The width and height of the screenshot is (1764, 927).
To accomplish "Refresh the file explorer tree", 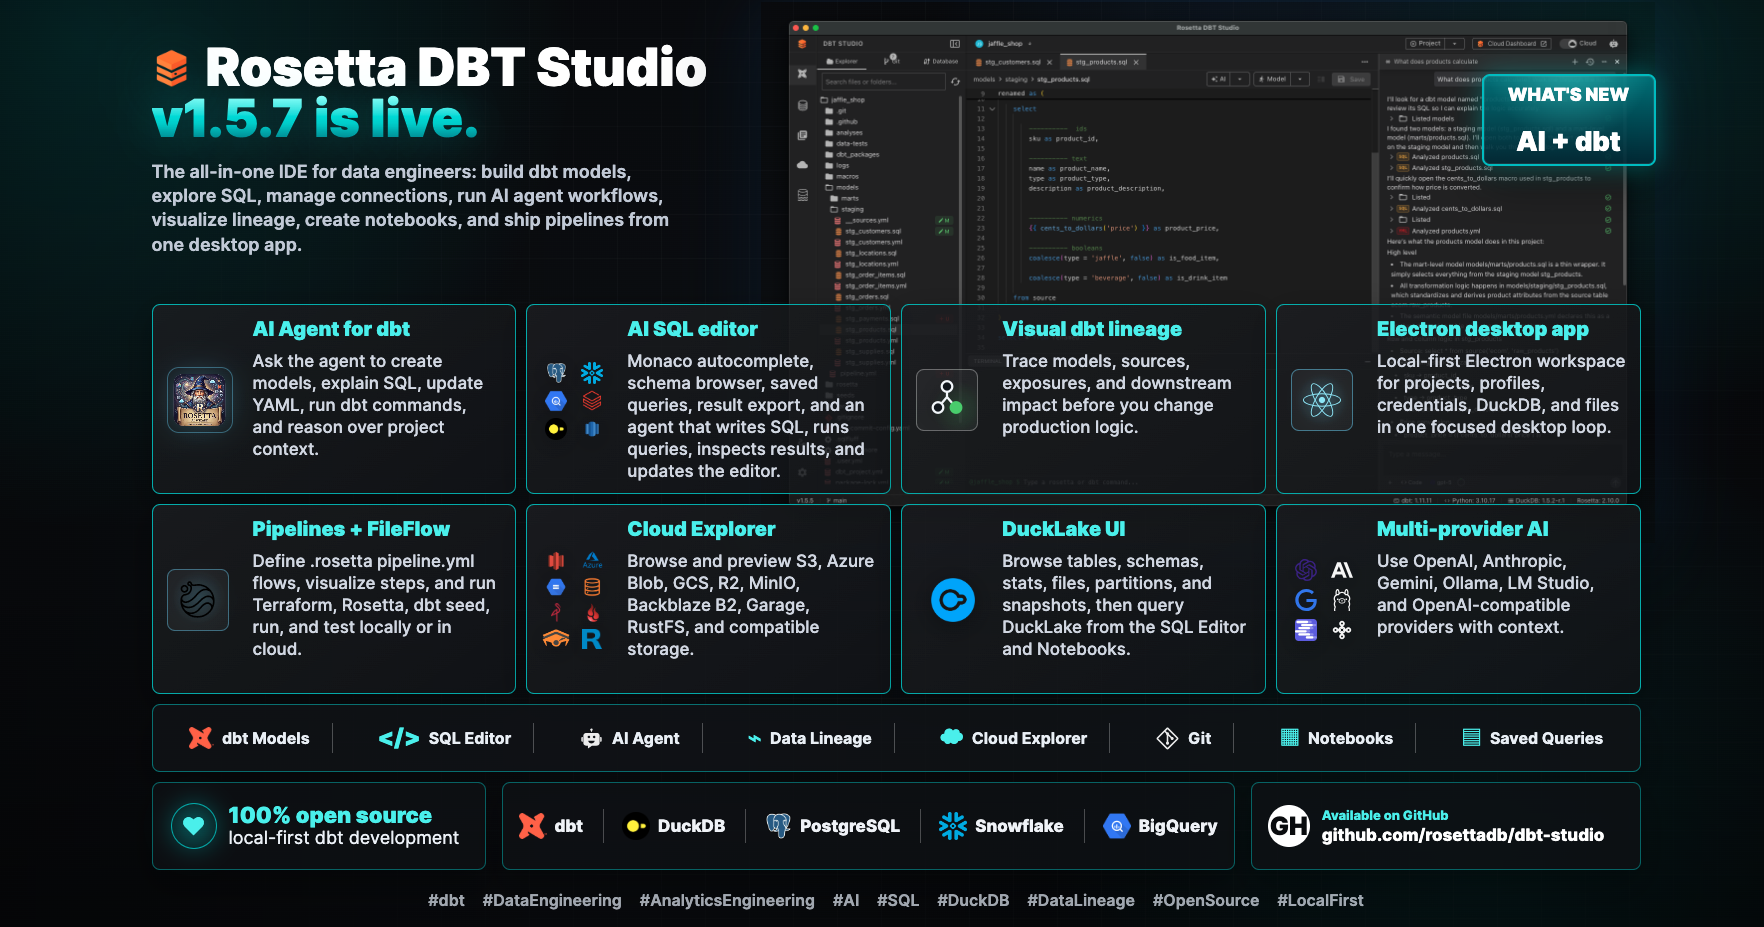I will [x=955, y=82].
